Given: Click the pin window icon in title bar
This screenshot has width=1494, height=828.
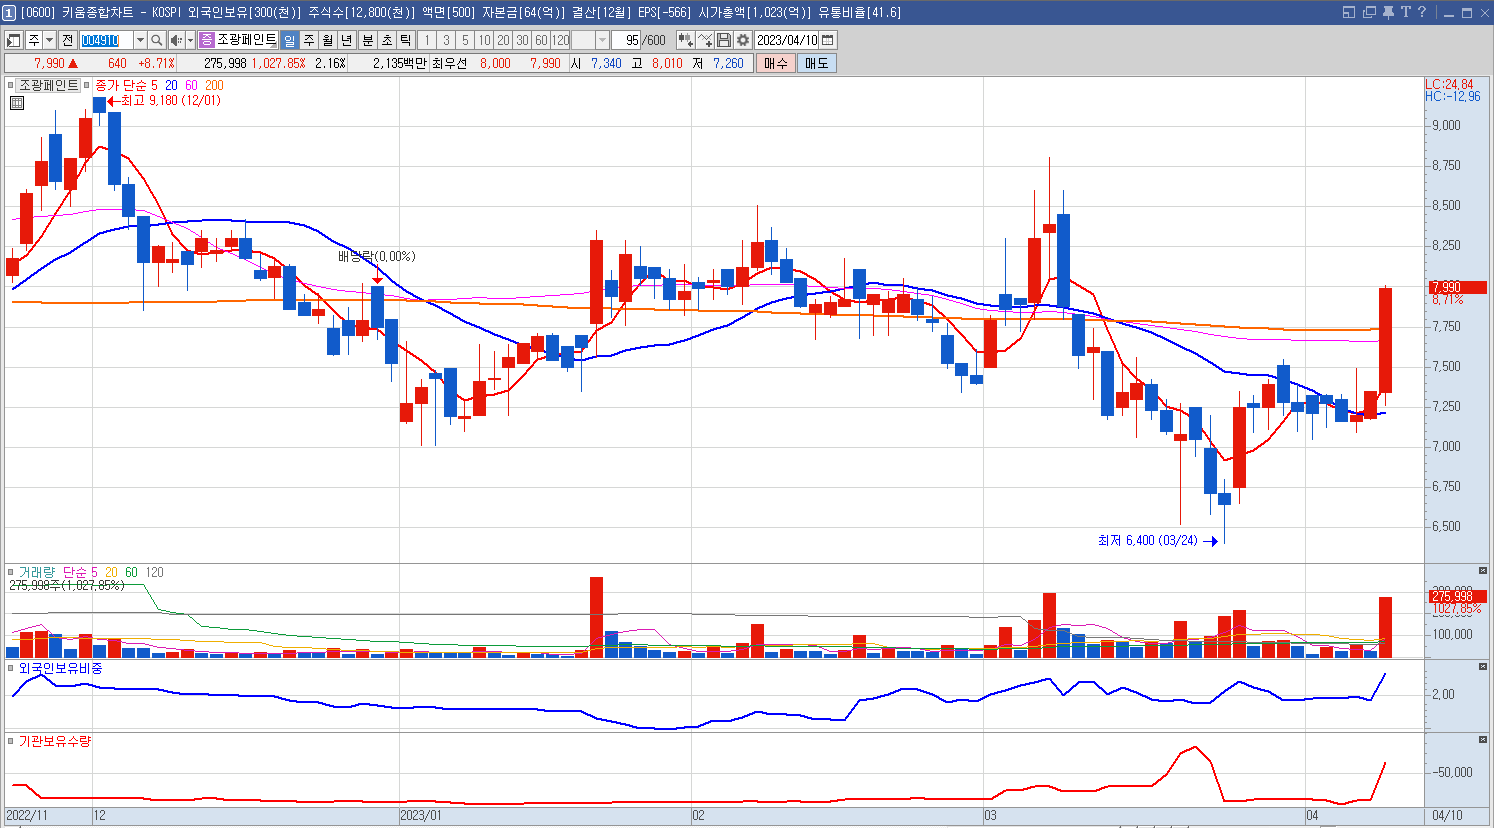Looking at the screenshot, I should pos(1388,12).
